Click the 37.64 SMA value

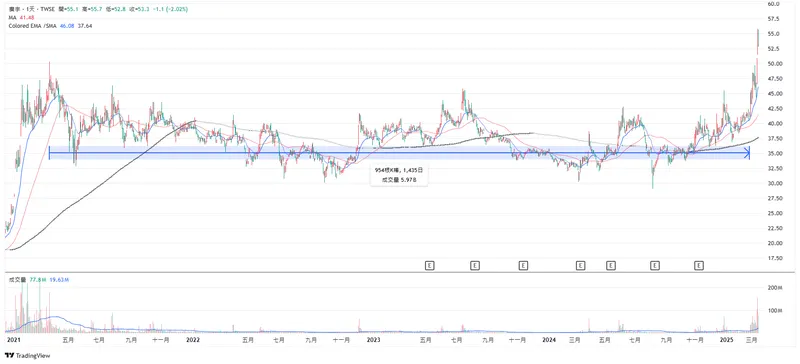(85, 25)
